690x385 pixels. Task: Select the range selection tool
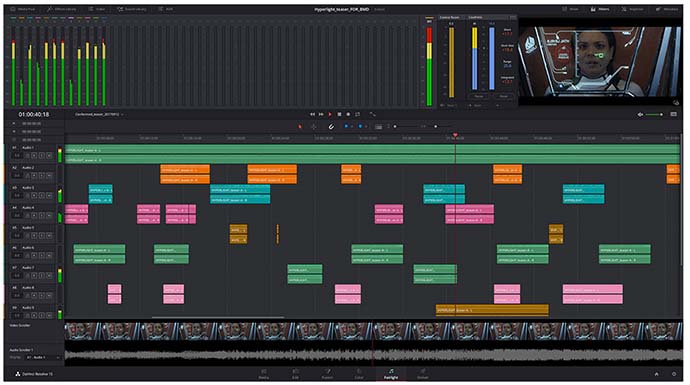coord(314,127)
